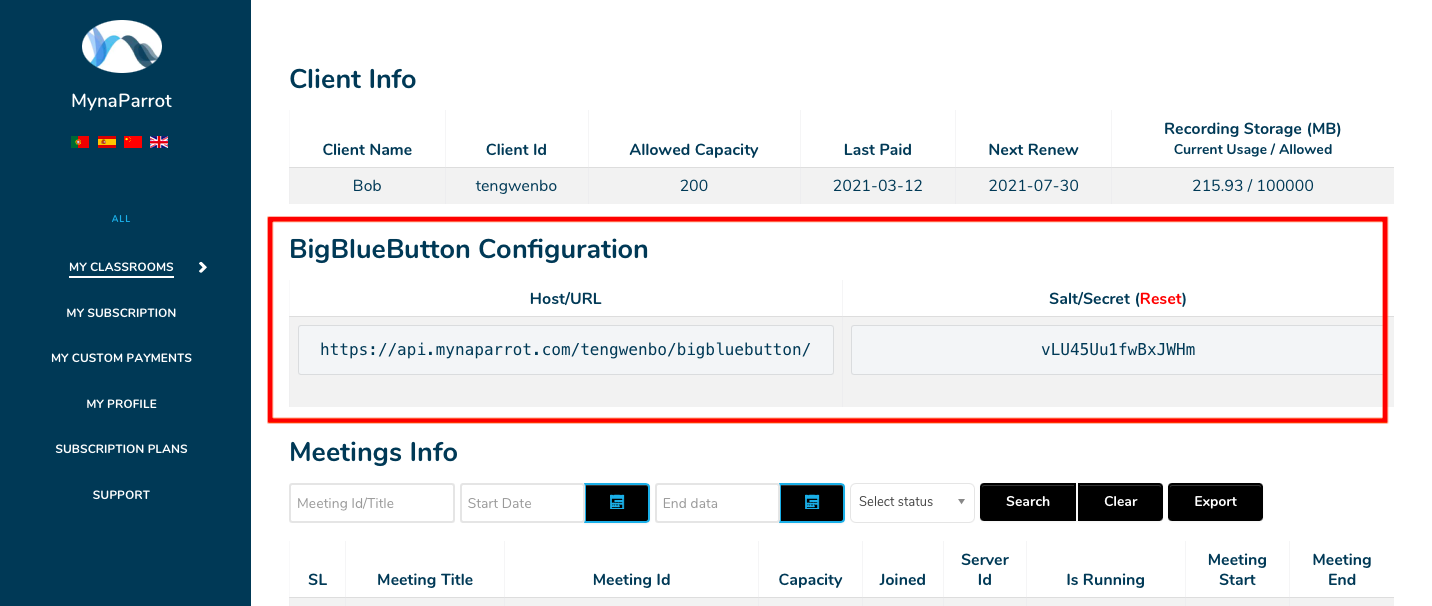Click the BigBlueButton Configuration heading
The image size is (1432, 606).
(468, 249)
